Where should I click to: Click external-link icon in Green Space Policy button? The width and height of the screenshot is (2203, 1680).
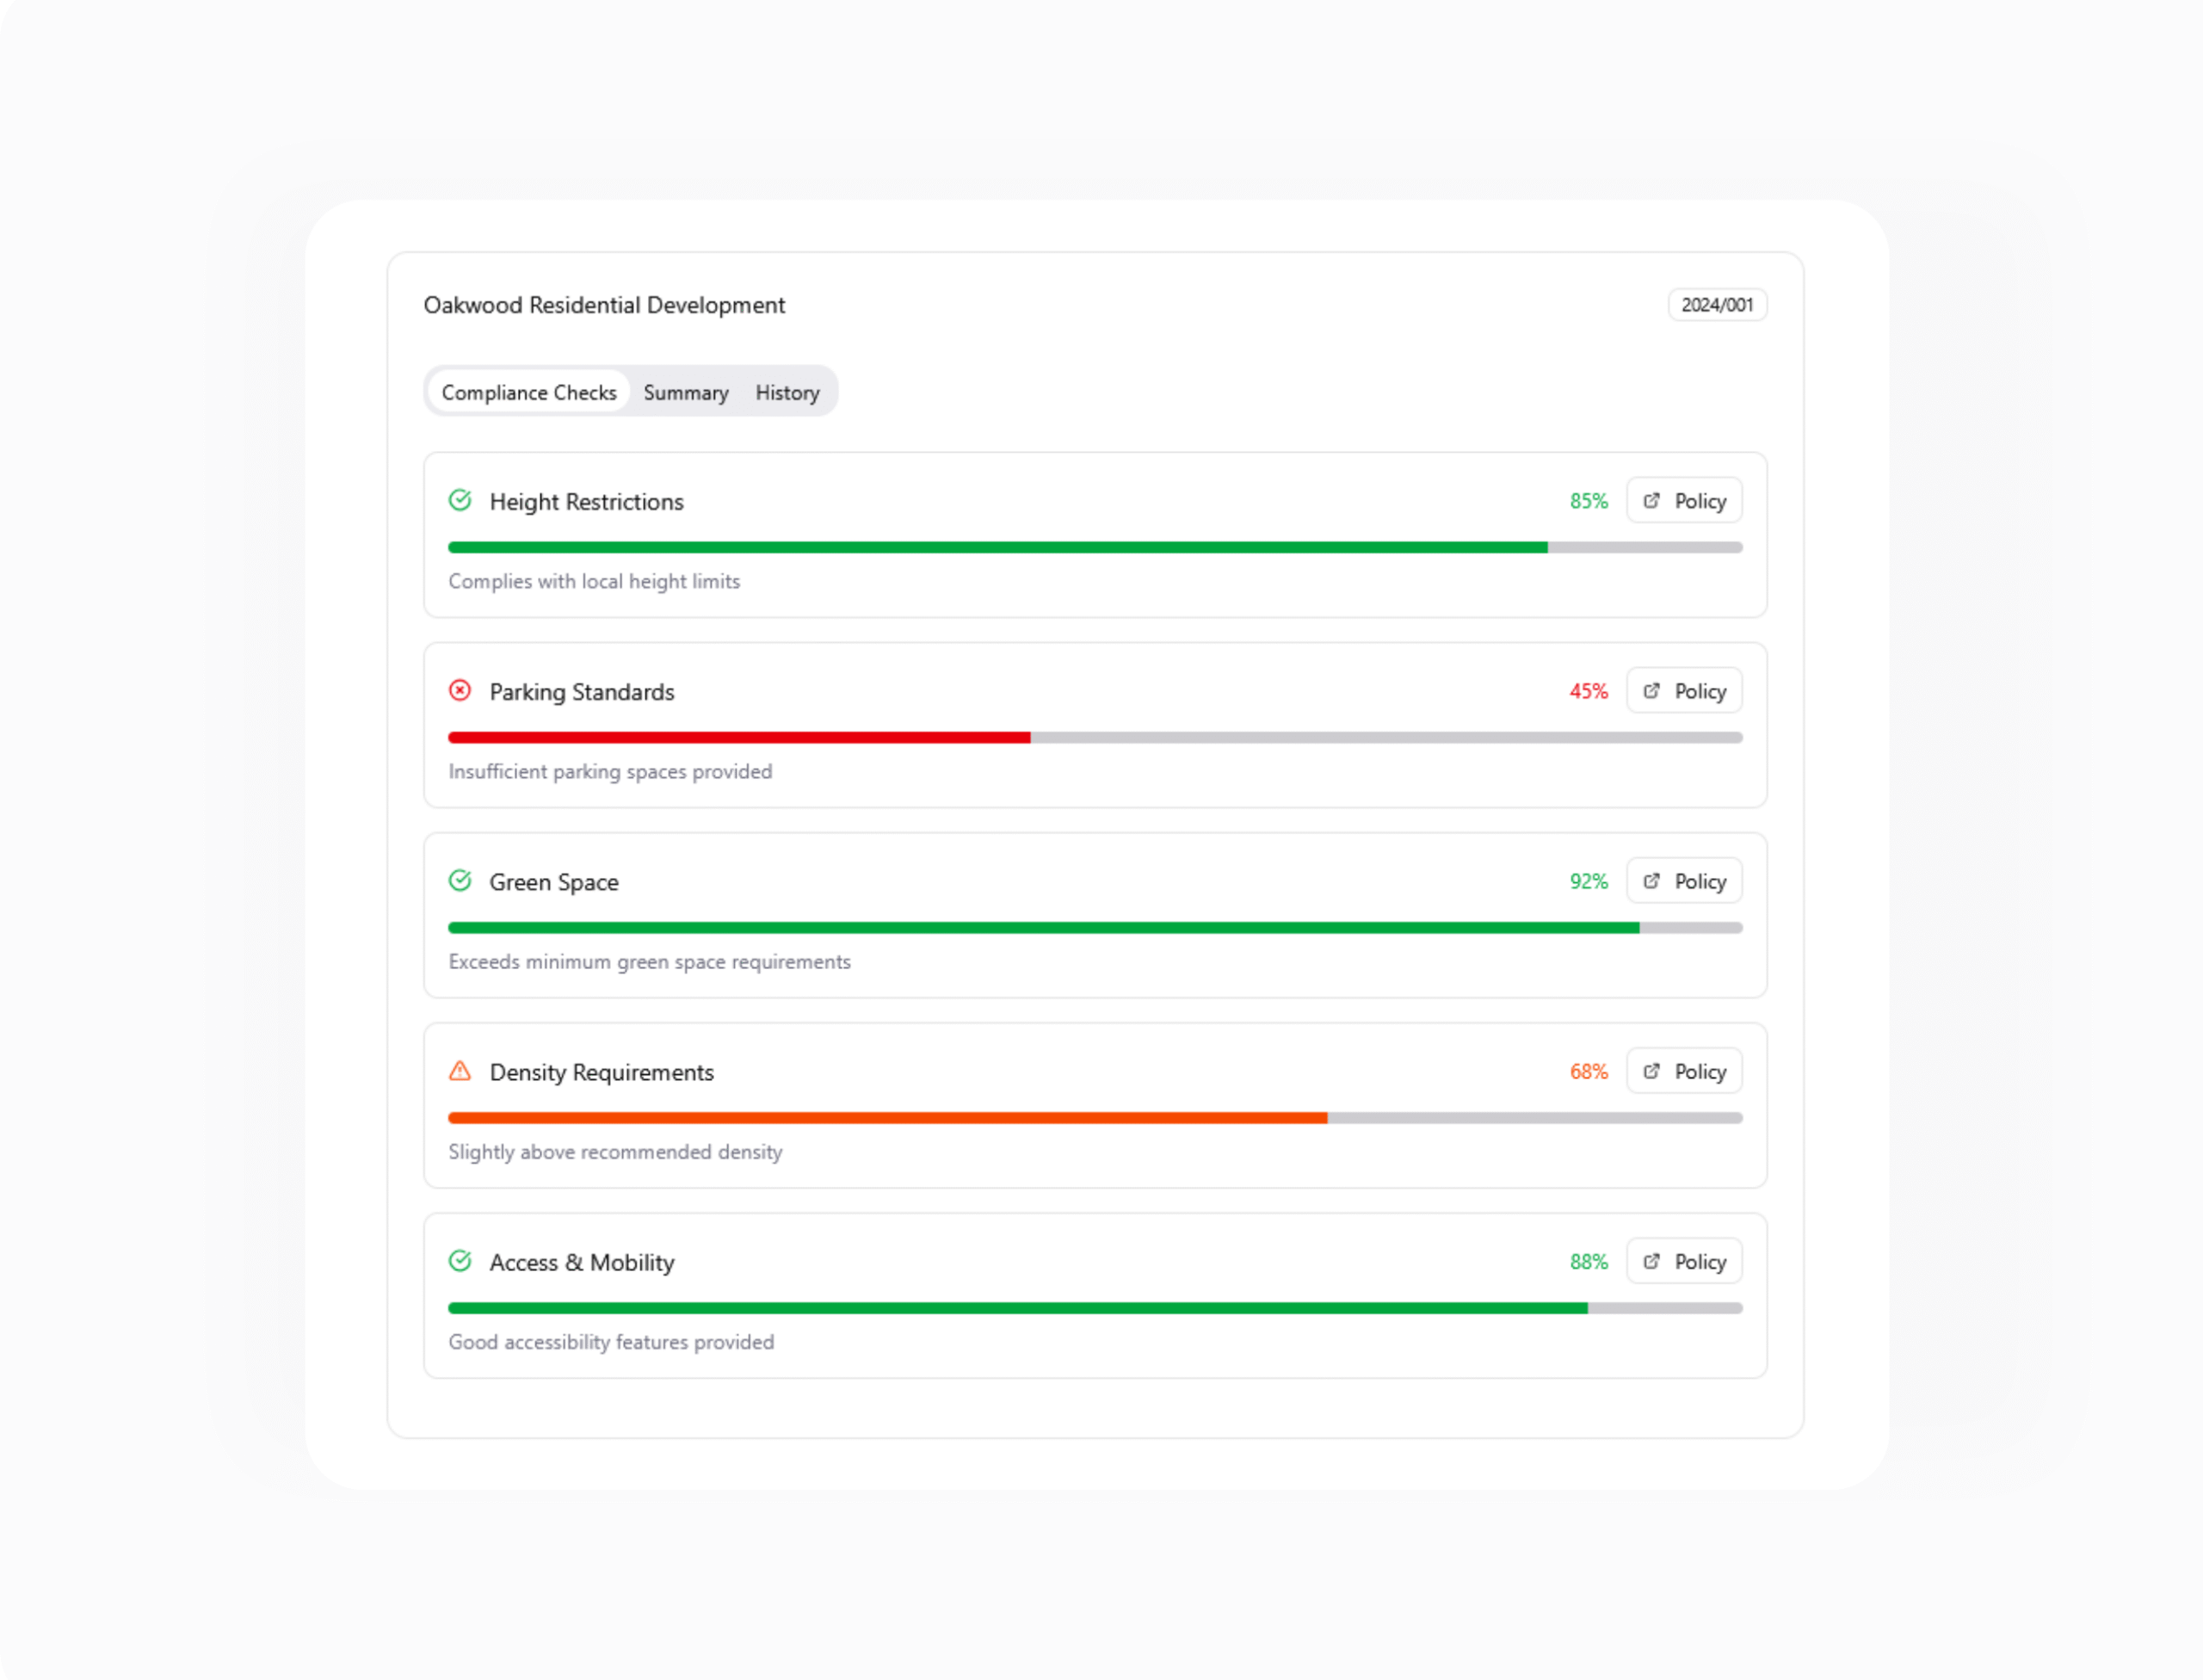1652,880
